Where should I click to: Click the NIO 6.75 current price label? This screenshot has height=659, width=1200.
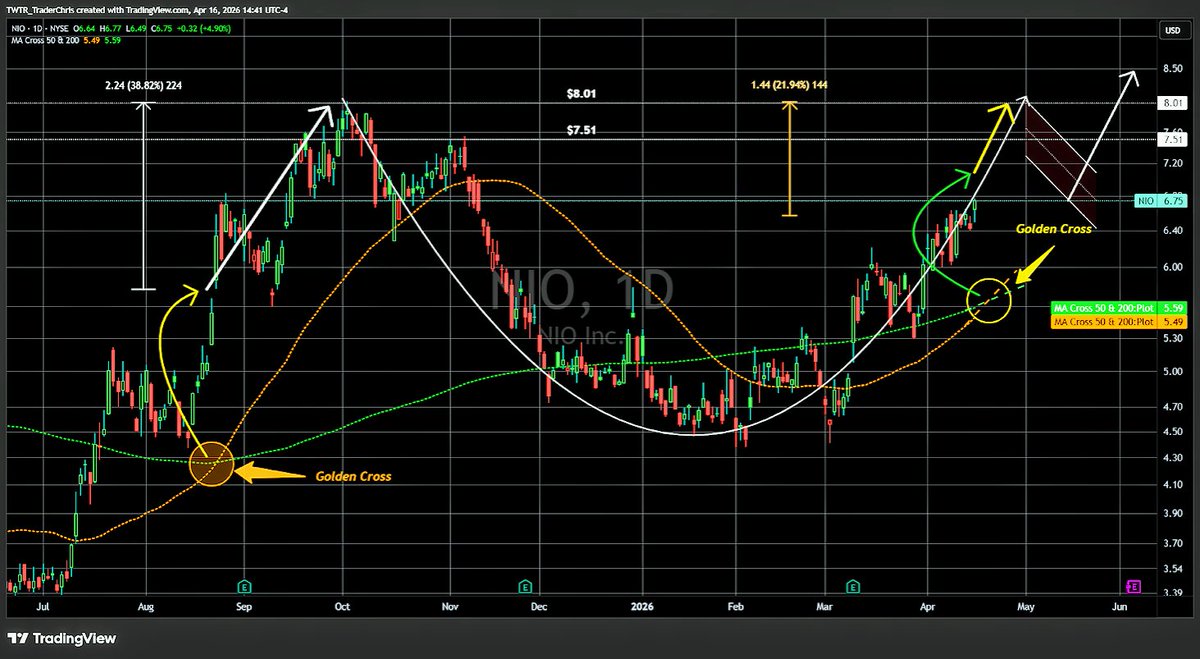click(1160, 201)
